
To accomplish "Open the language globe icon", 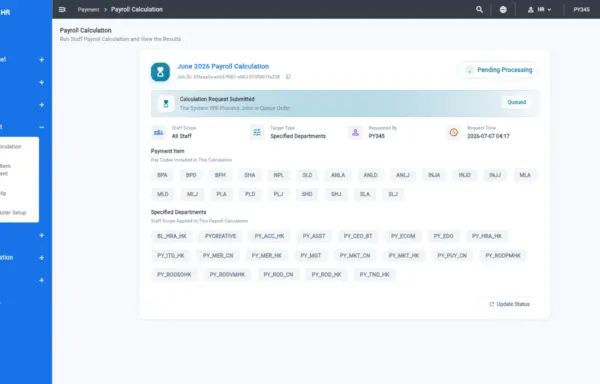I will [x=503, y=10].
